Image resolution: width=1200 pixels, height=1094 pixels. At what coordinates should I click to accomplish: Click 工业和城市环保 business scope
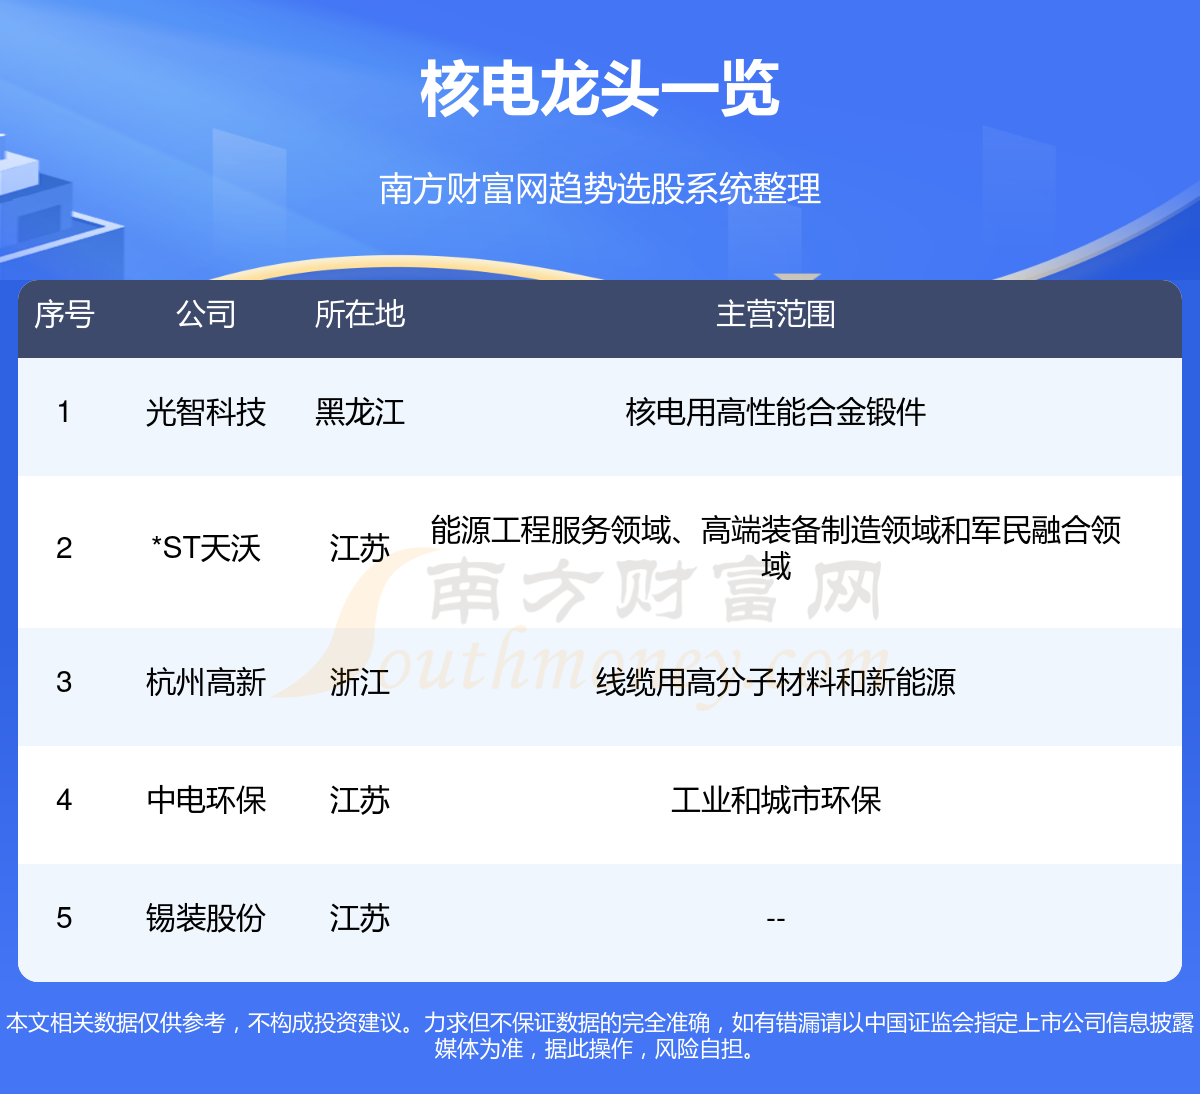coord(776,800)
